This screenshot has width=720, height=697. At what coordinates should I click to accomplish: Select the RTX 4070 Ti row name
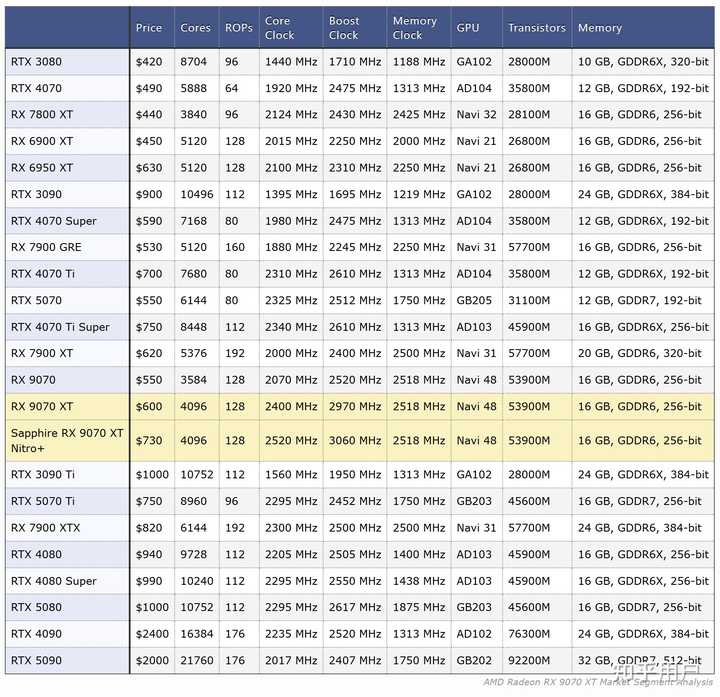click(x=43, y=274)
